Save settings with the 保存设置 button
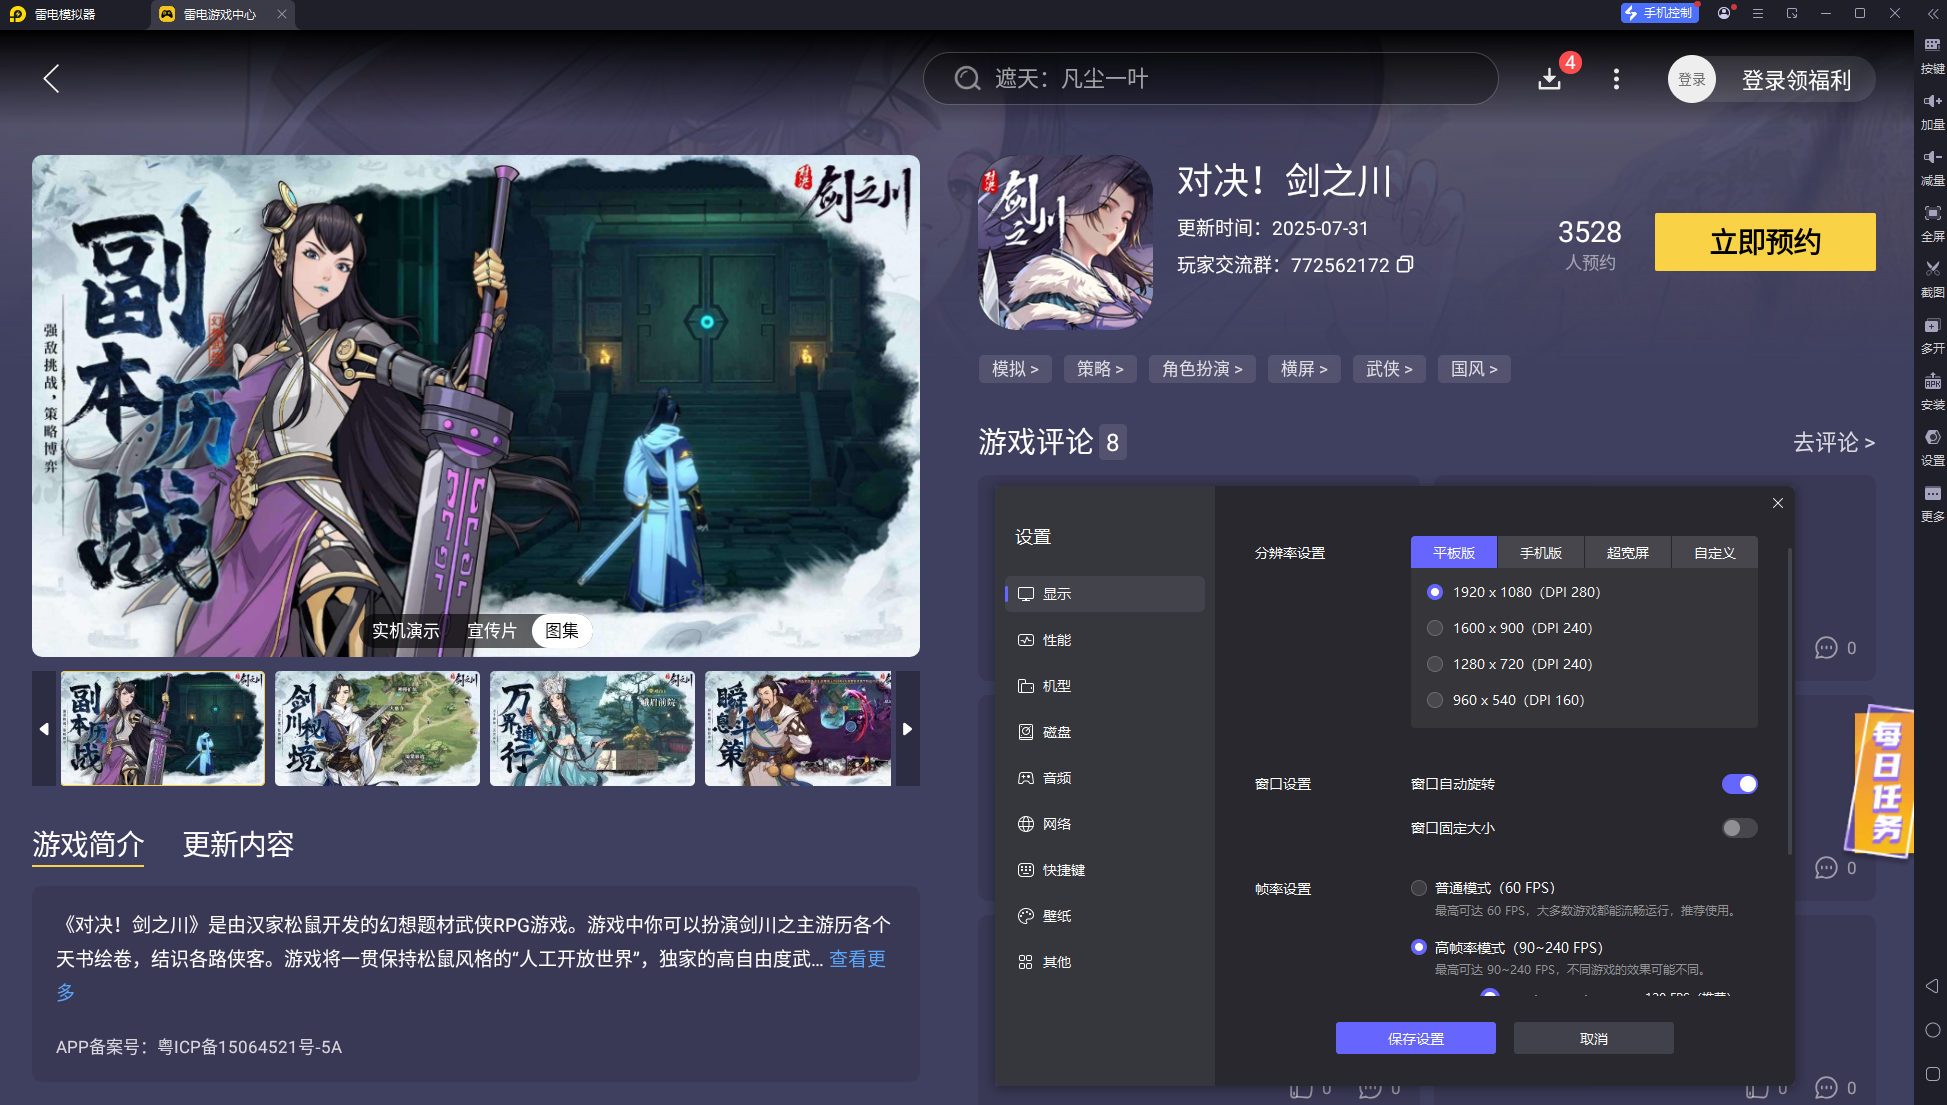 point(1415,1038)
